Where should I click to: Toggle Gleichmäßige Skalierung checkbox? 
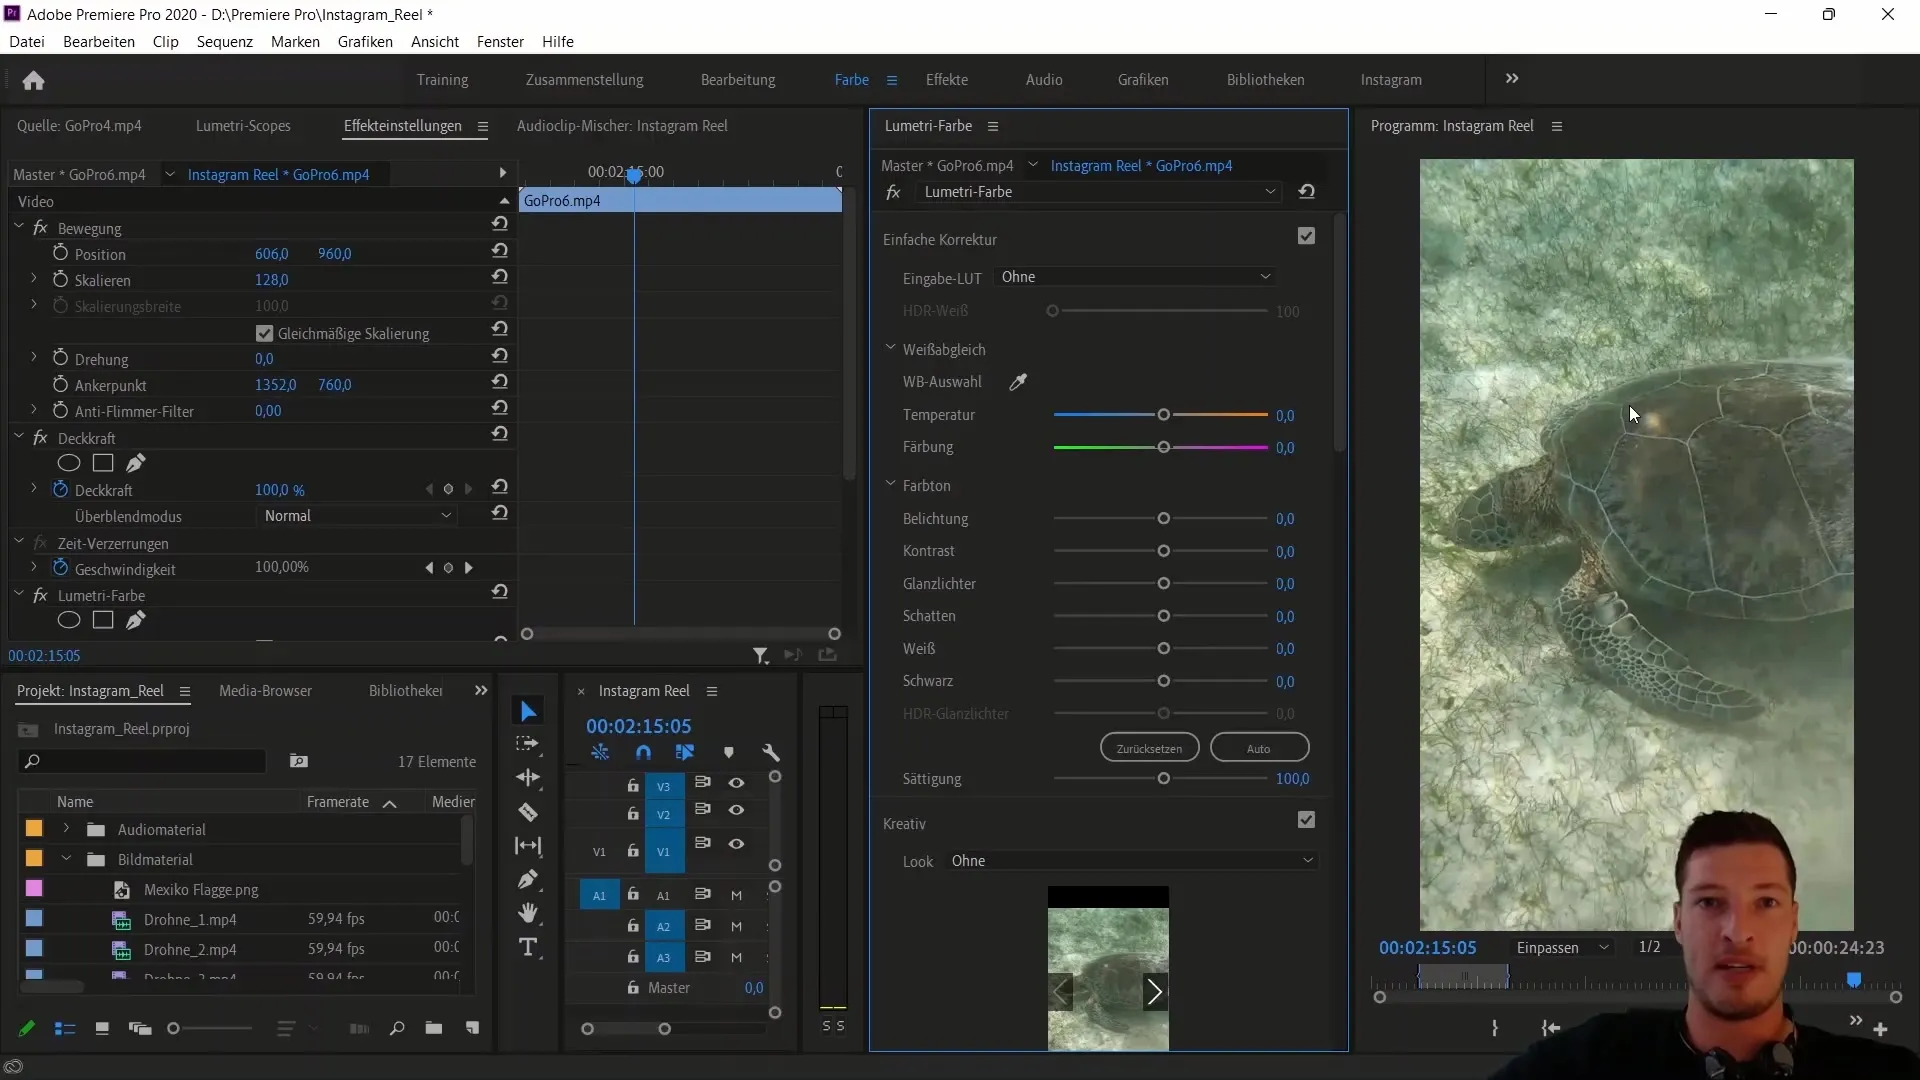[264, 333]
